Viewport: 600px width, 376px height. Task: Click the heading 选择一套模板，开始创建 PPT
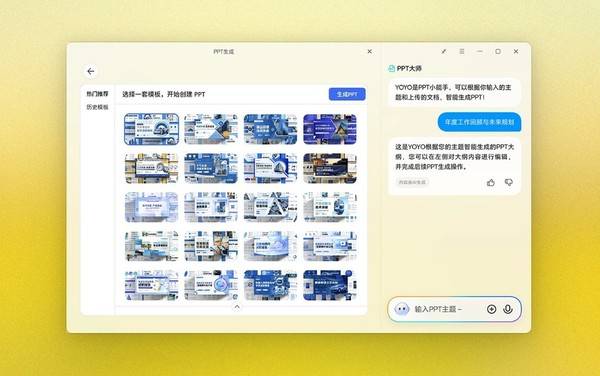[164, 94]
